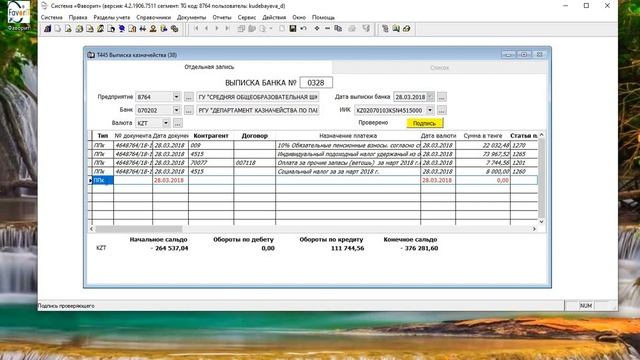Viewport: 640px width, 360px height.
Task: Click ellipsis button next to ИИК field
Action: click(442, 110)
